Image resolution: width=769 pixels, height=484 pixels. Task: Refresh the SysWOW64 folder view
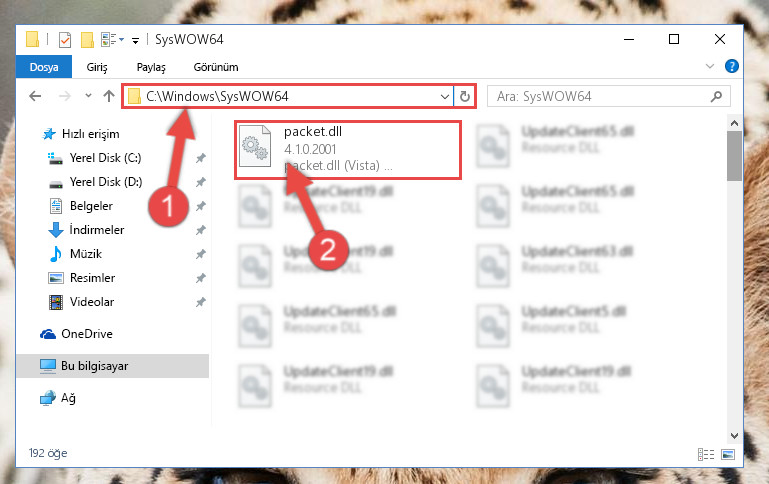point(464,97)
